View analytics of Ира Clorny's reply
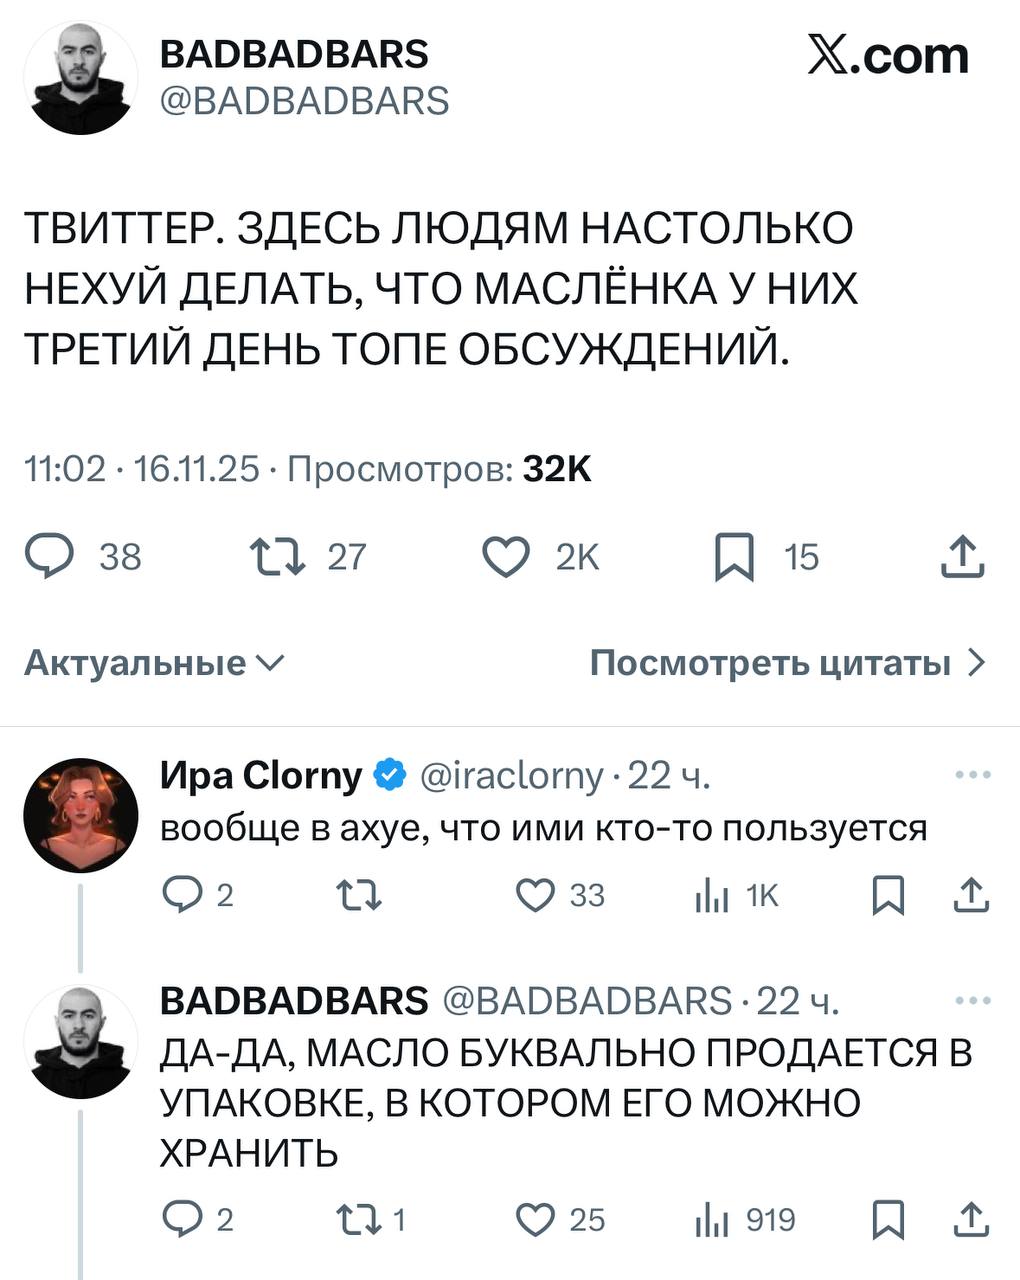The height and width of the screenshot is (1280, 1020). coord(710,895)
